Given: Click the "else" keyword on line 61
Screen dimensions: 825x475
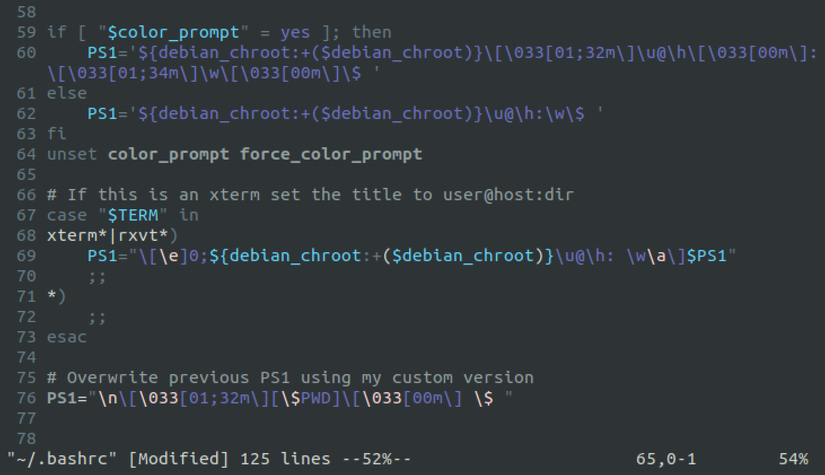Looking at the screenshot, I should click(x=66, y=93).
